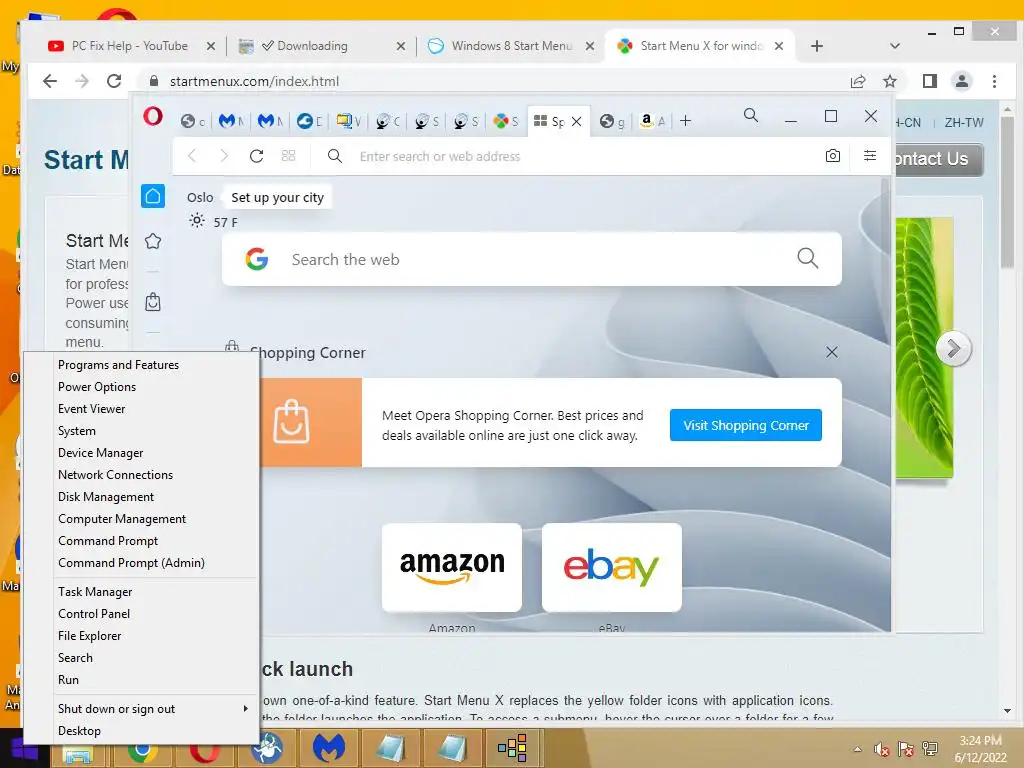Click Opera back arrow
Viewport: 1024px width, 768px height.
point(192,156)
